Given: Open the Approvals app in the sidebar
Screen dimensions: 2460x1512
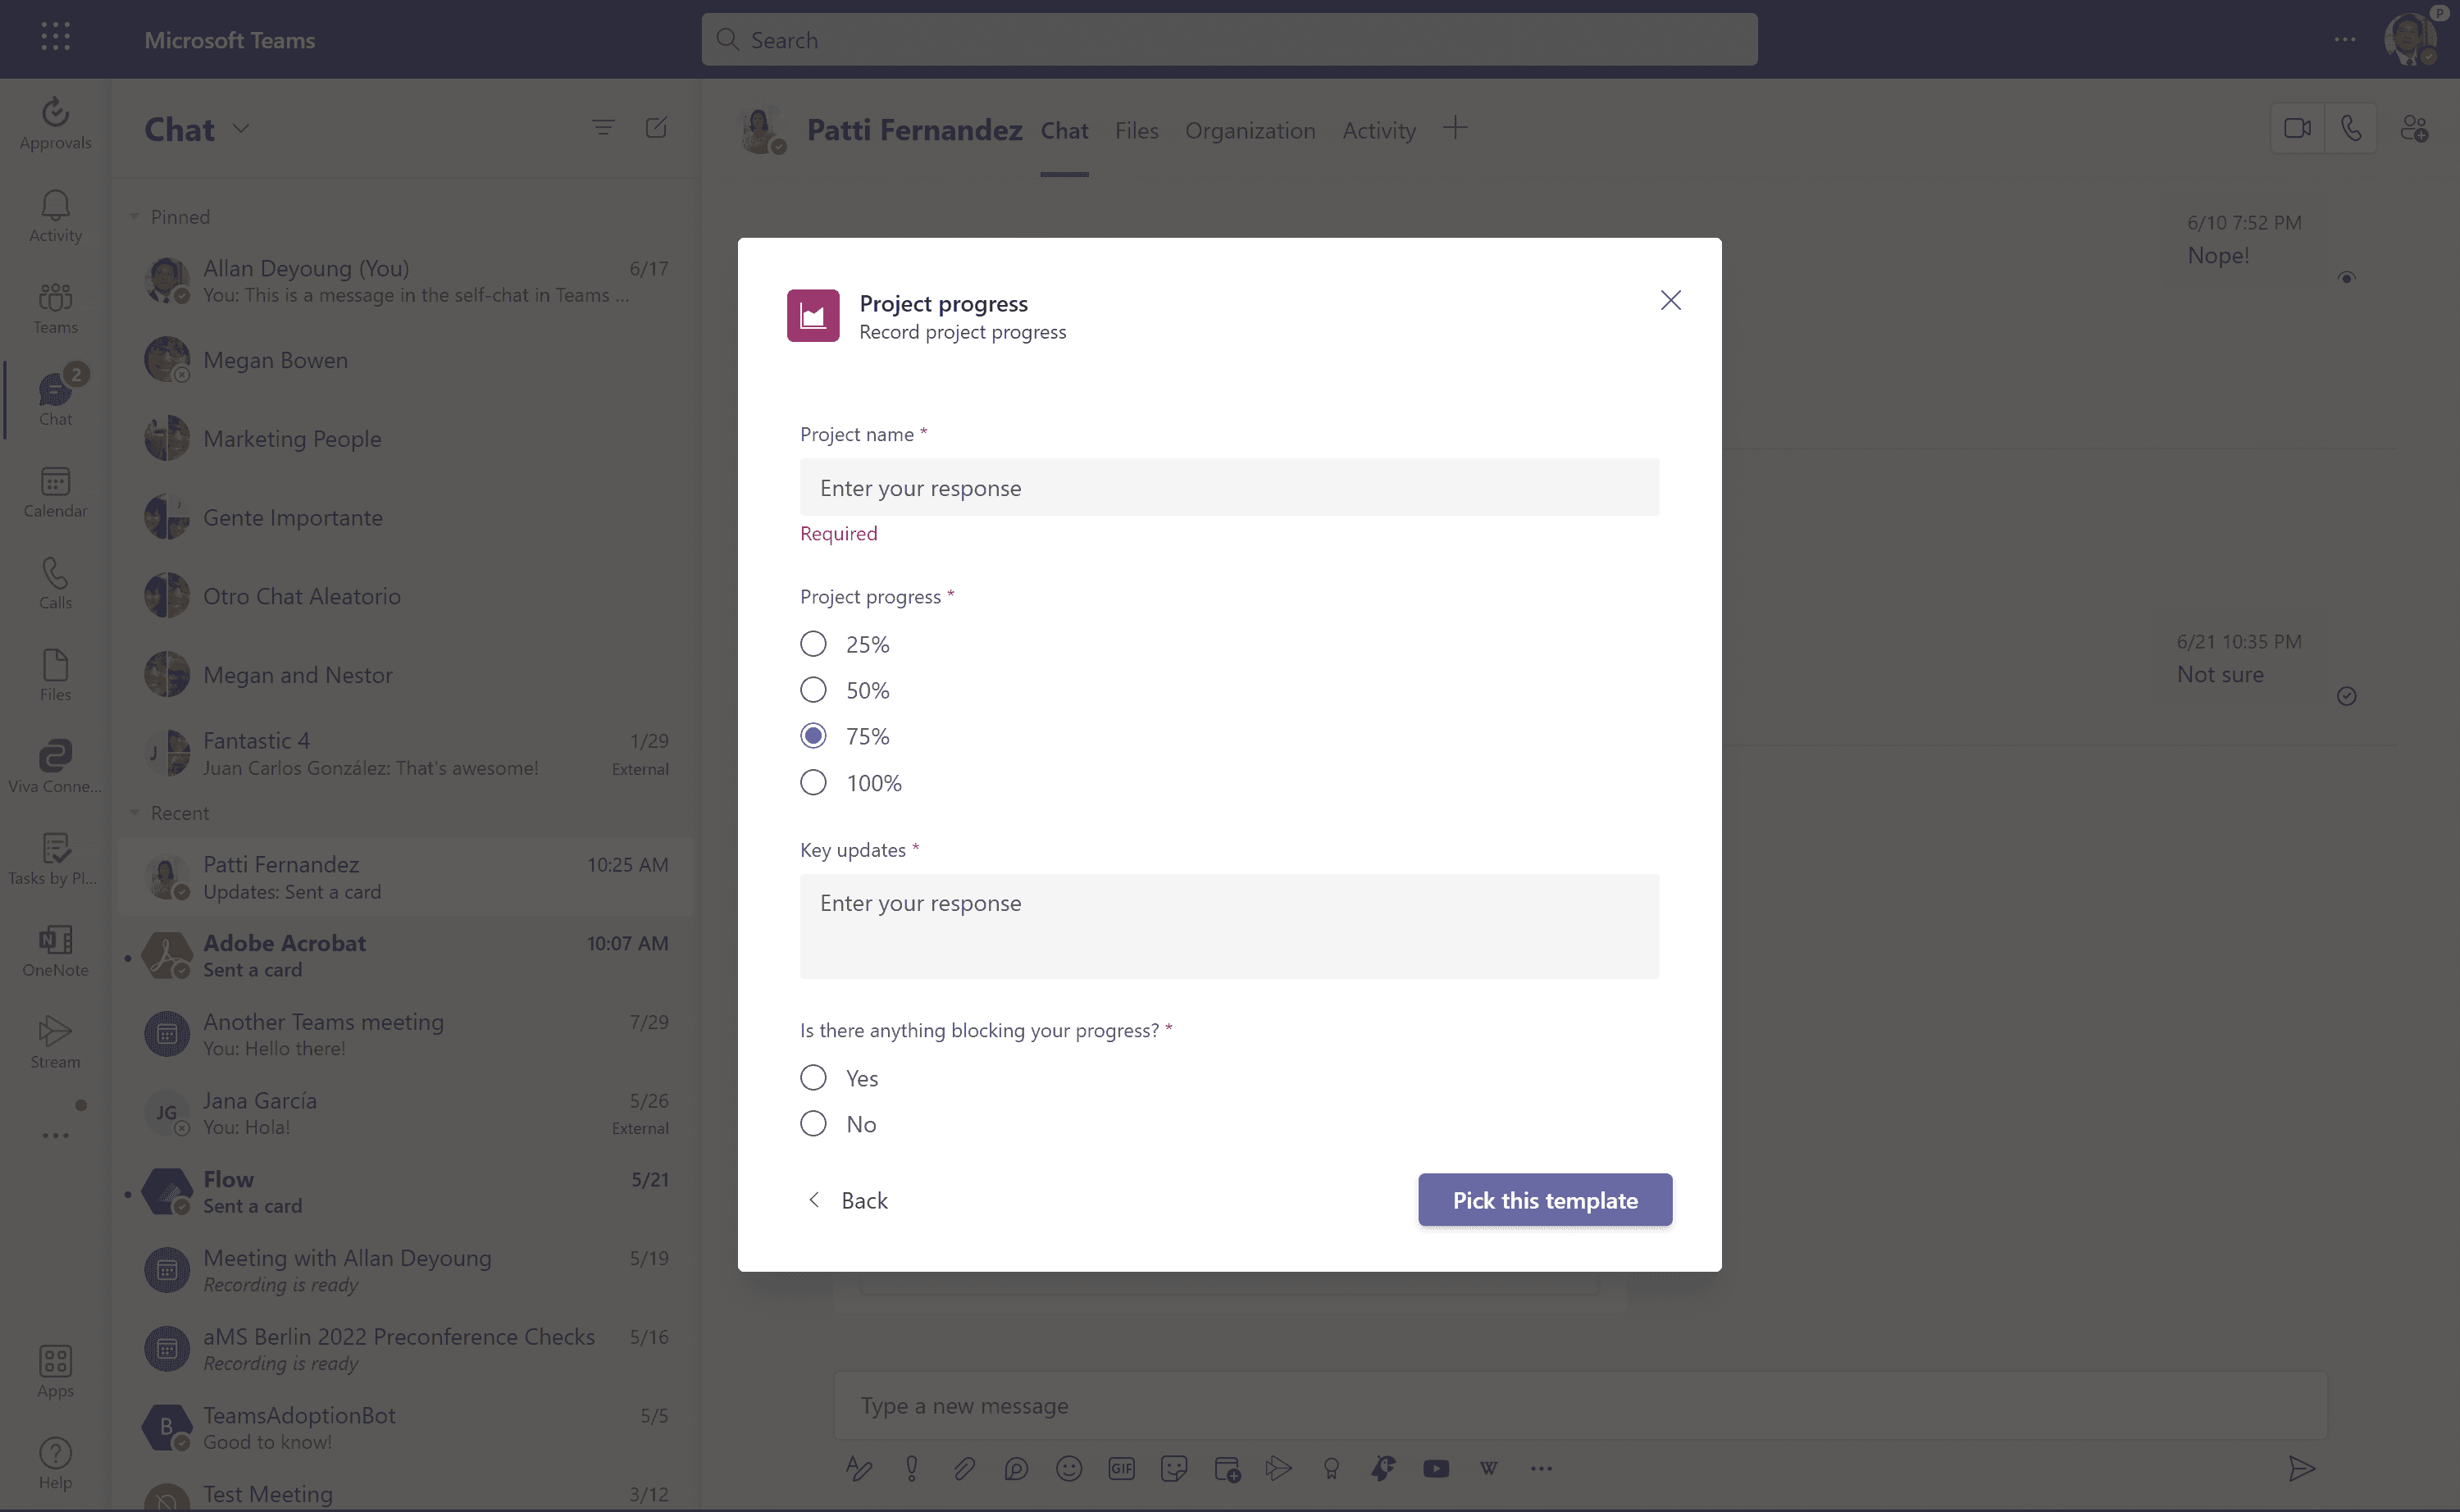Looking at the screenshot, I should 55,123.
